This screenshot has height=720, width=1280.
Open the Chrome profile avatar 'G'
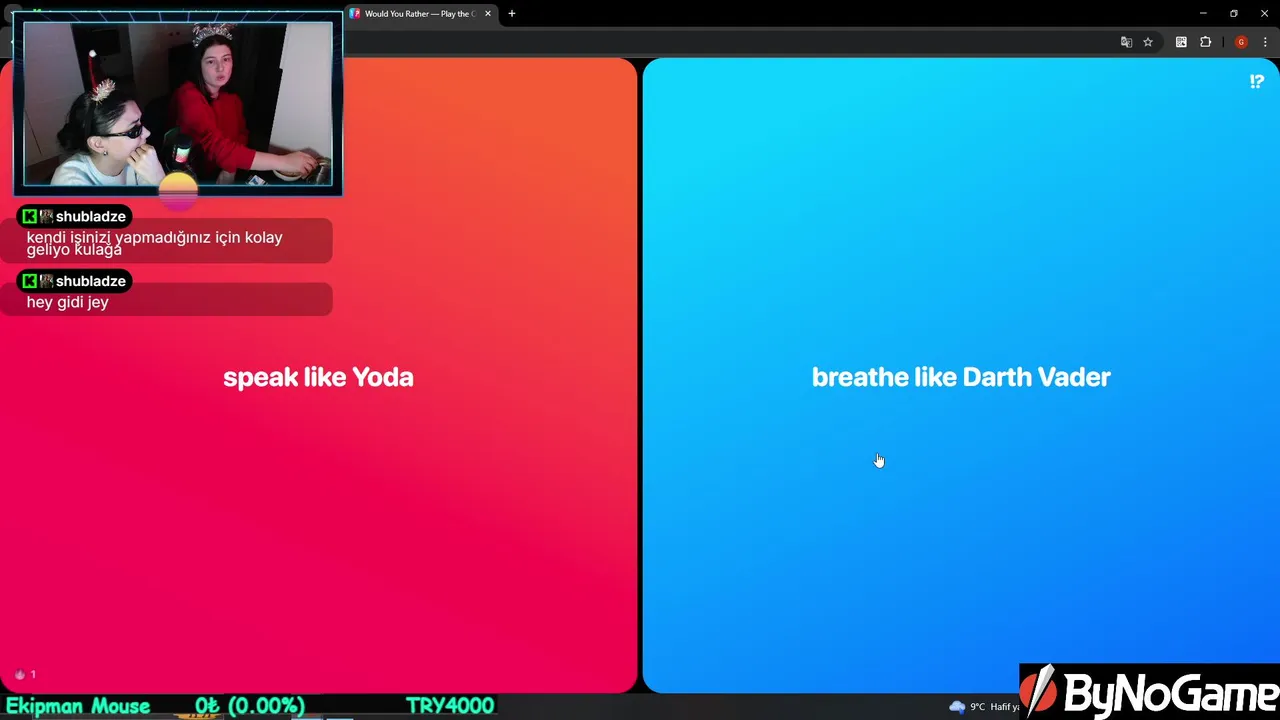(1241, 42)
